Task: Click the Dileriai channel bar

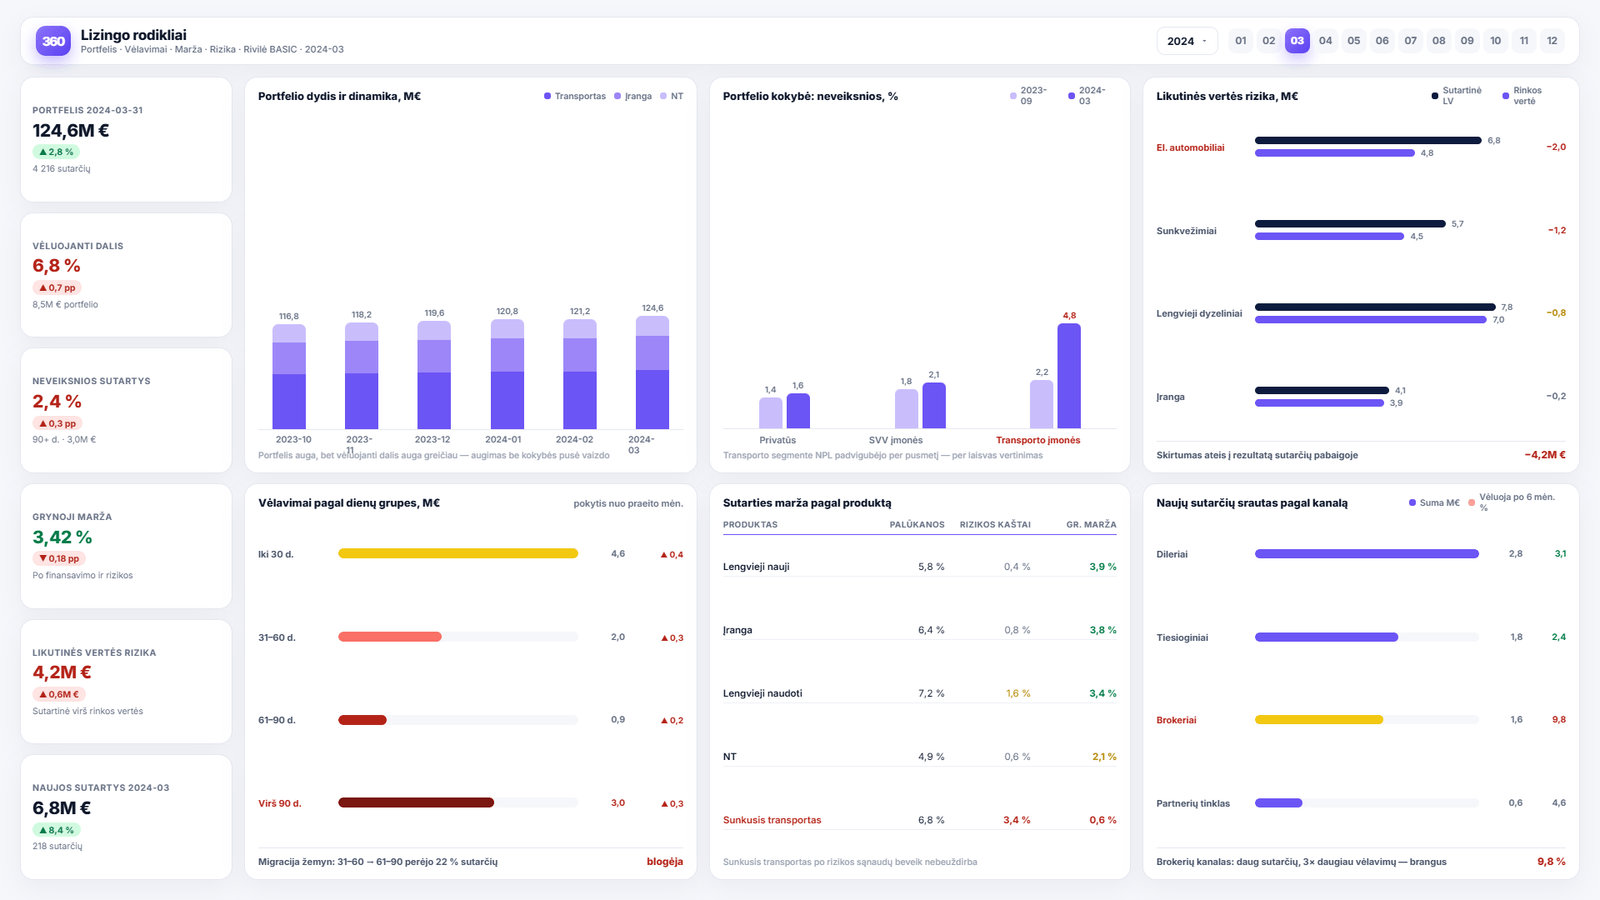Action: pos(1367,554)
